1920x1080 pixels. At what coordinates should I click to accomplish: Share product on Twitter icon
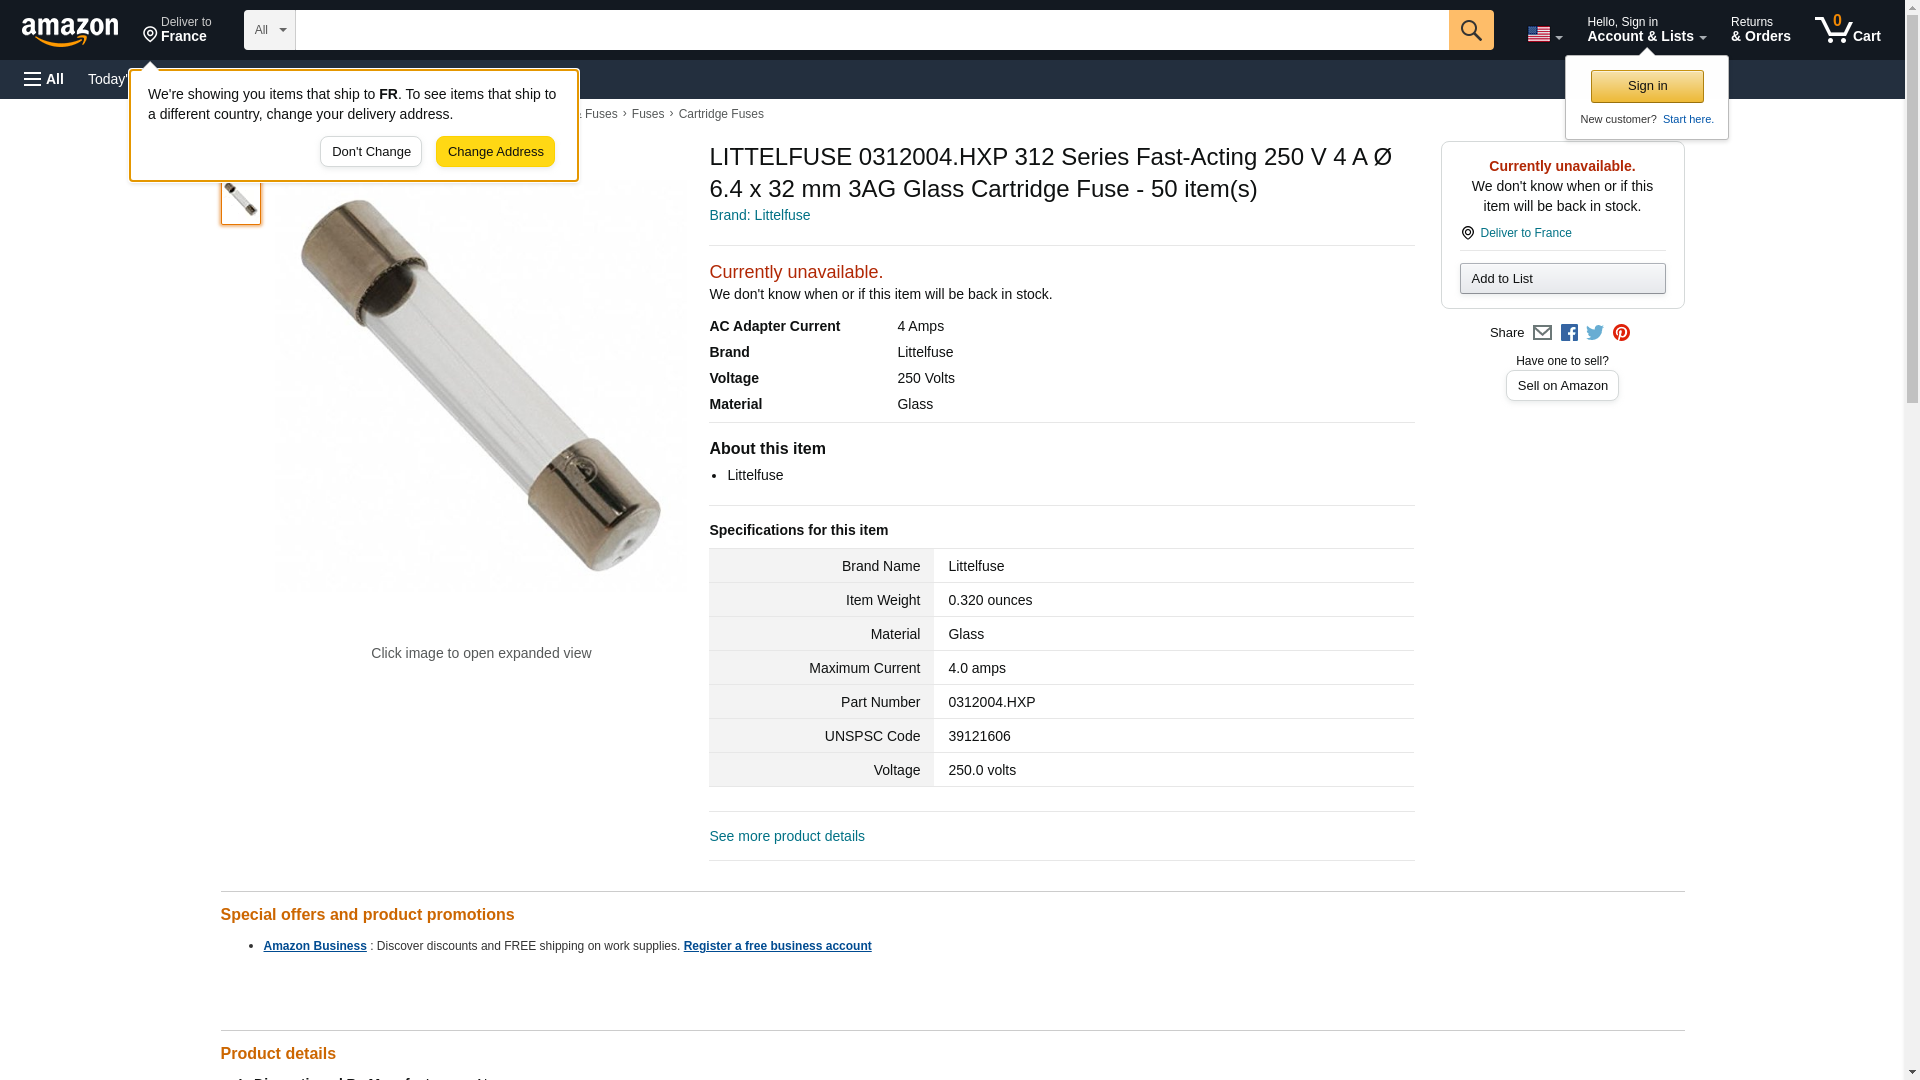tap(1595, 333)
